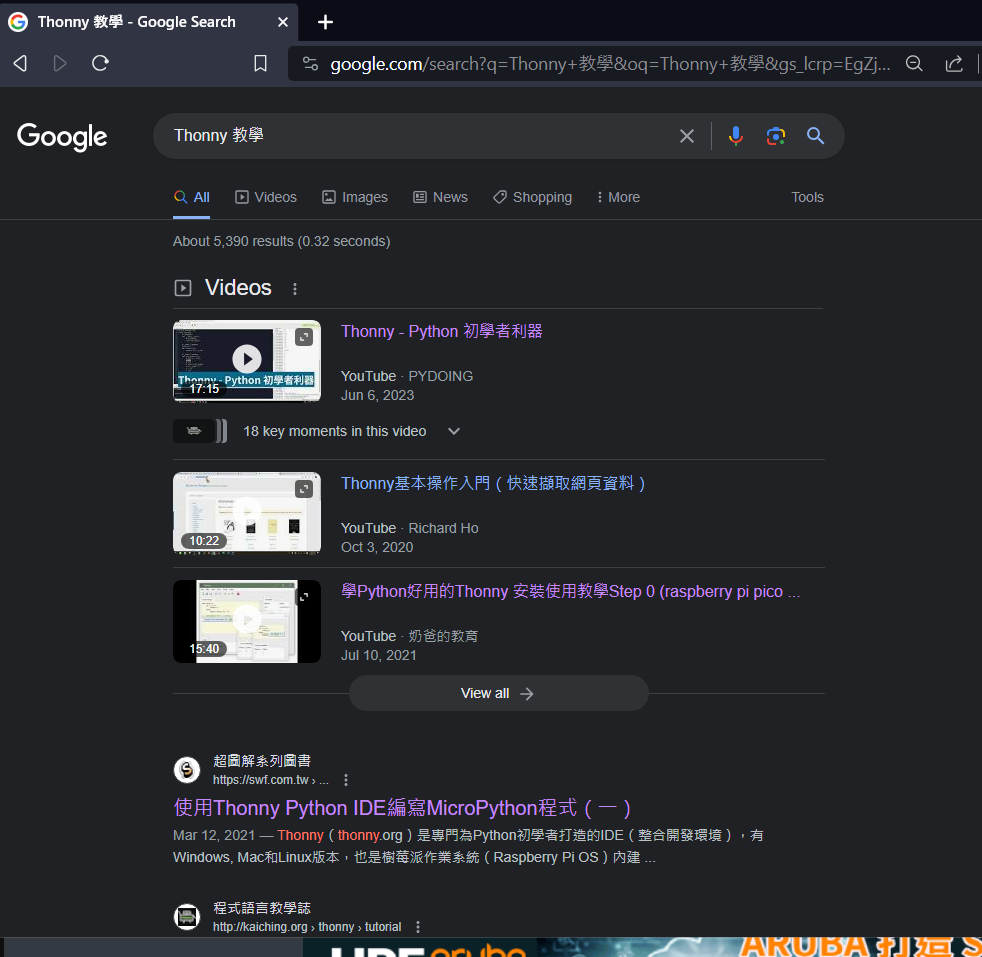Click the 程式語言教學誌 site favicon
This screenshot has height=957, width=982.
(187, 918)
